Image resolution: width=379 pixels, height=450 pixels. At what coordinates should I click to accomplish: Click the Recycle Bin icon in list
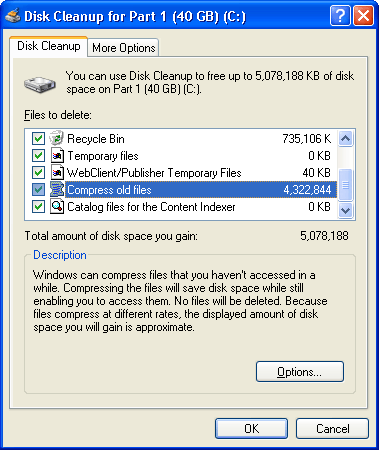click(57, 138)
